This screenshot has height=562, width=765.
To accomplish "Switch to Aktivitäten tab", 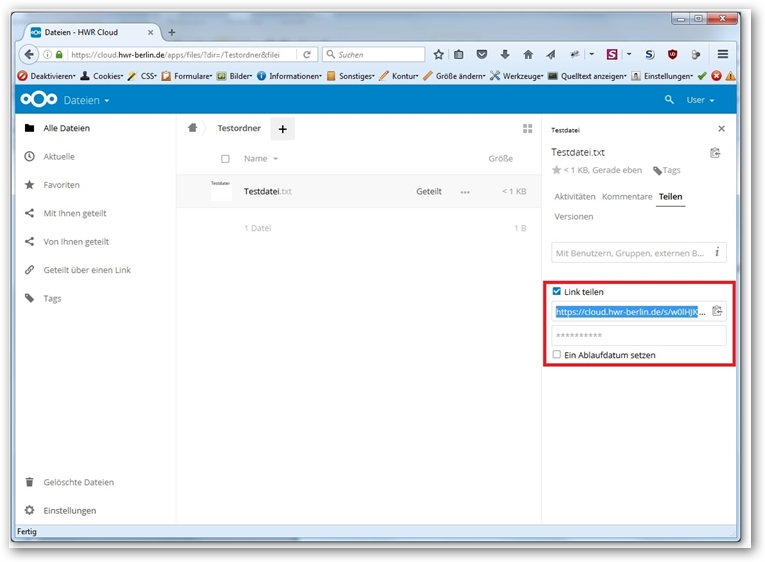I will click(575, 197).
